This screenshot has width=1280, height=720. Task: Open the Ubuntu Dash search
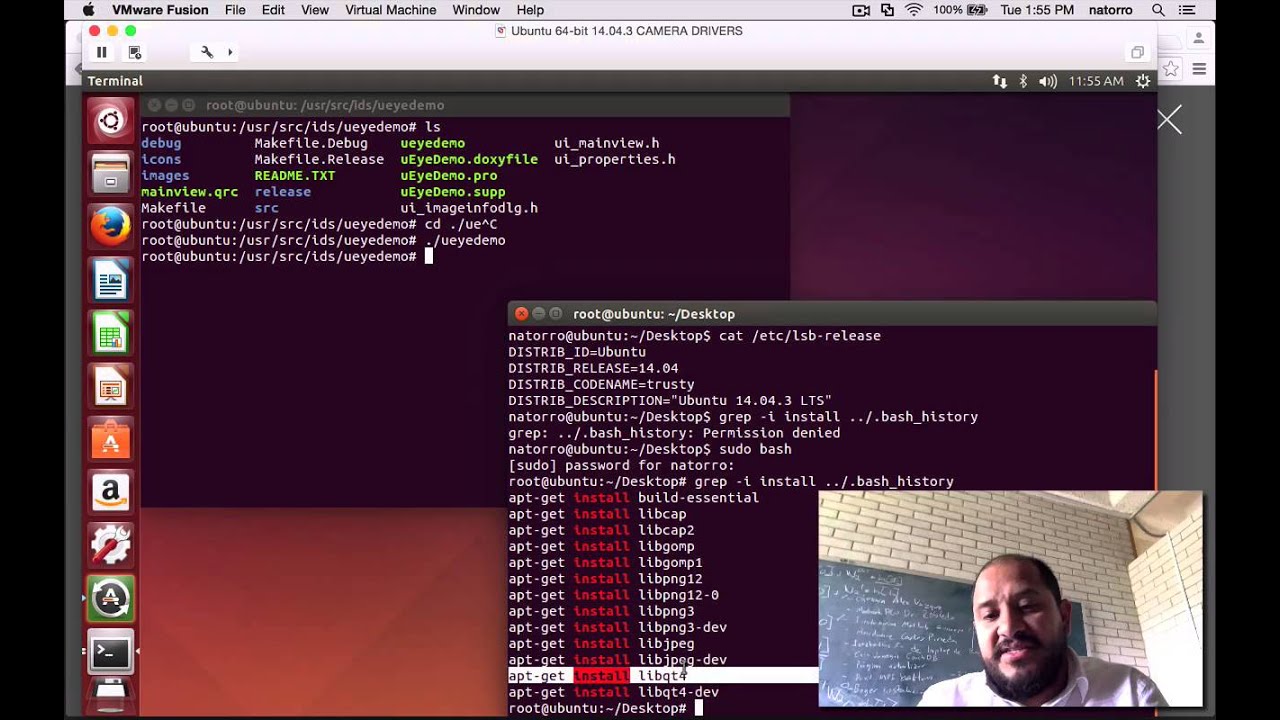coord(110,121)
